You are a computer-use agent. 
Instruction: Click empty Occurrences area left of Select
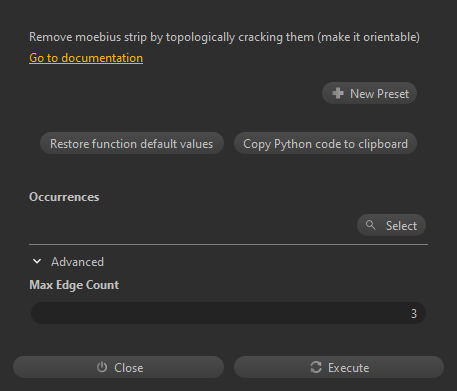[x=193, y=225]
